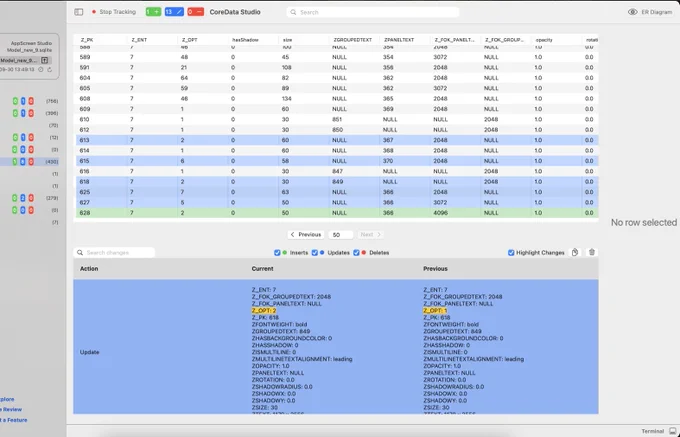Viewport: 680px width, 437px height.
Task: Click highlighted Z_OPT: 2 in Current
Action: coord(264,311)
